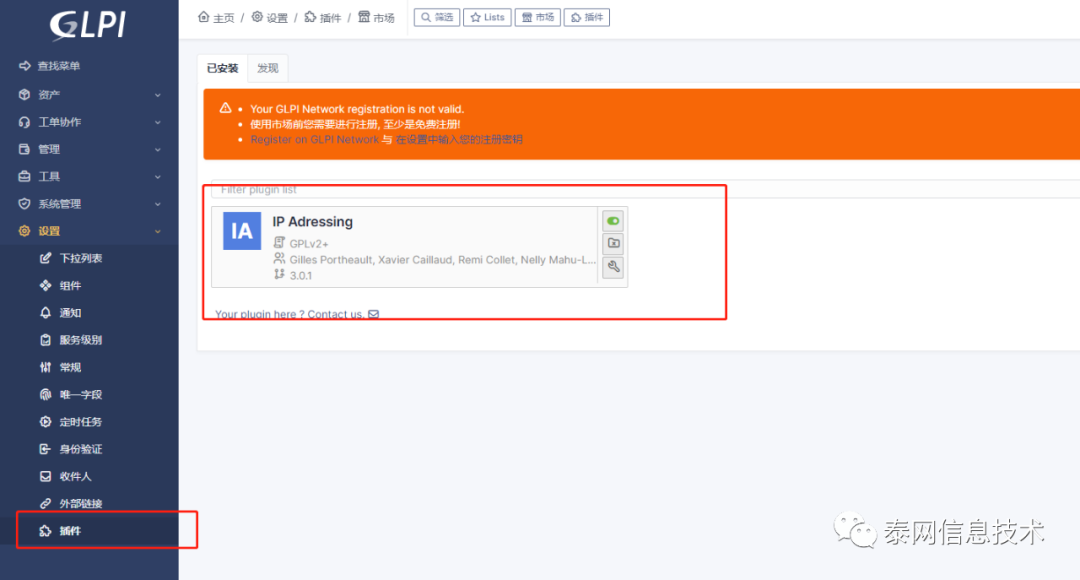Click the IP Adressing uninstall folder icon
The width and height of the screenshot is (1080, 580).
[613, 243]
